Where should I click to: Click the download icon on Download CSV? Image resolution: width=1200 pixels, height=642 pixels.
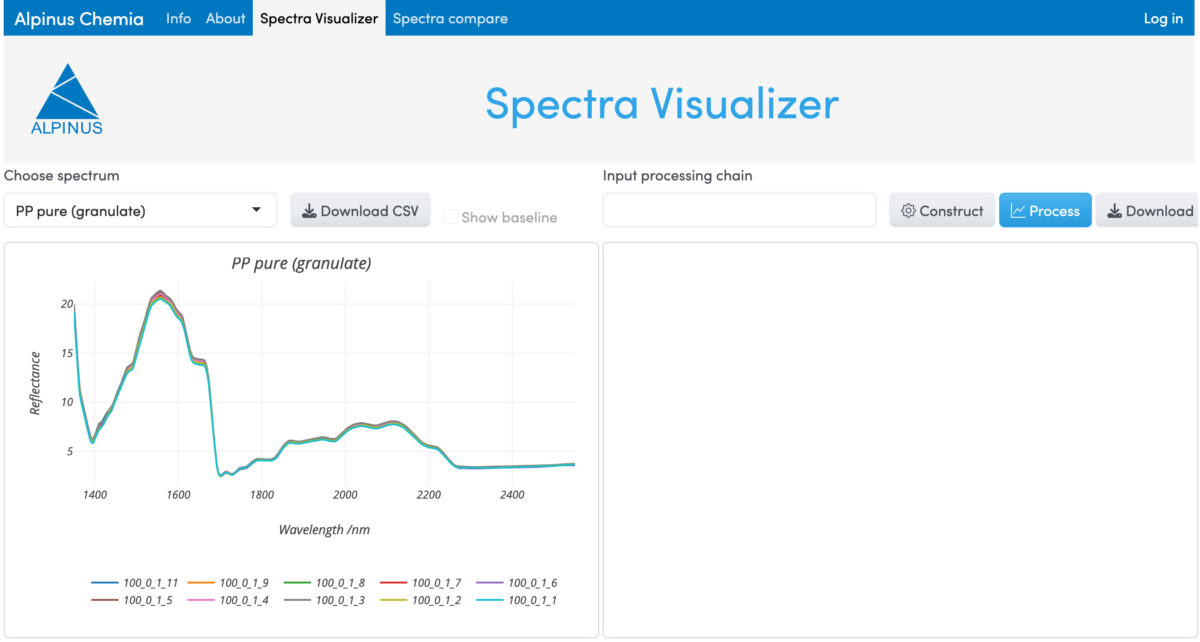click(x=309, y=211)
